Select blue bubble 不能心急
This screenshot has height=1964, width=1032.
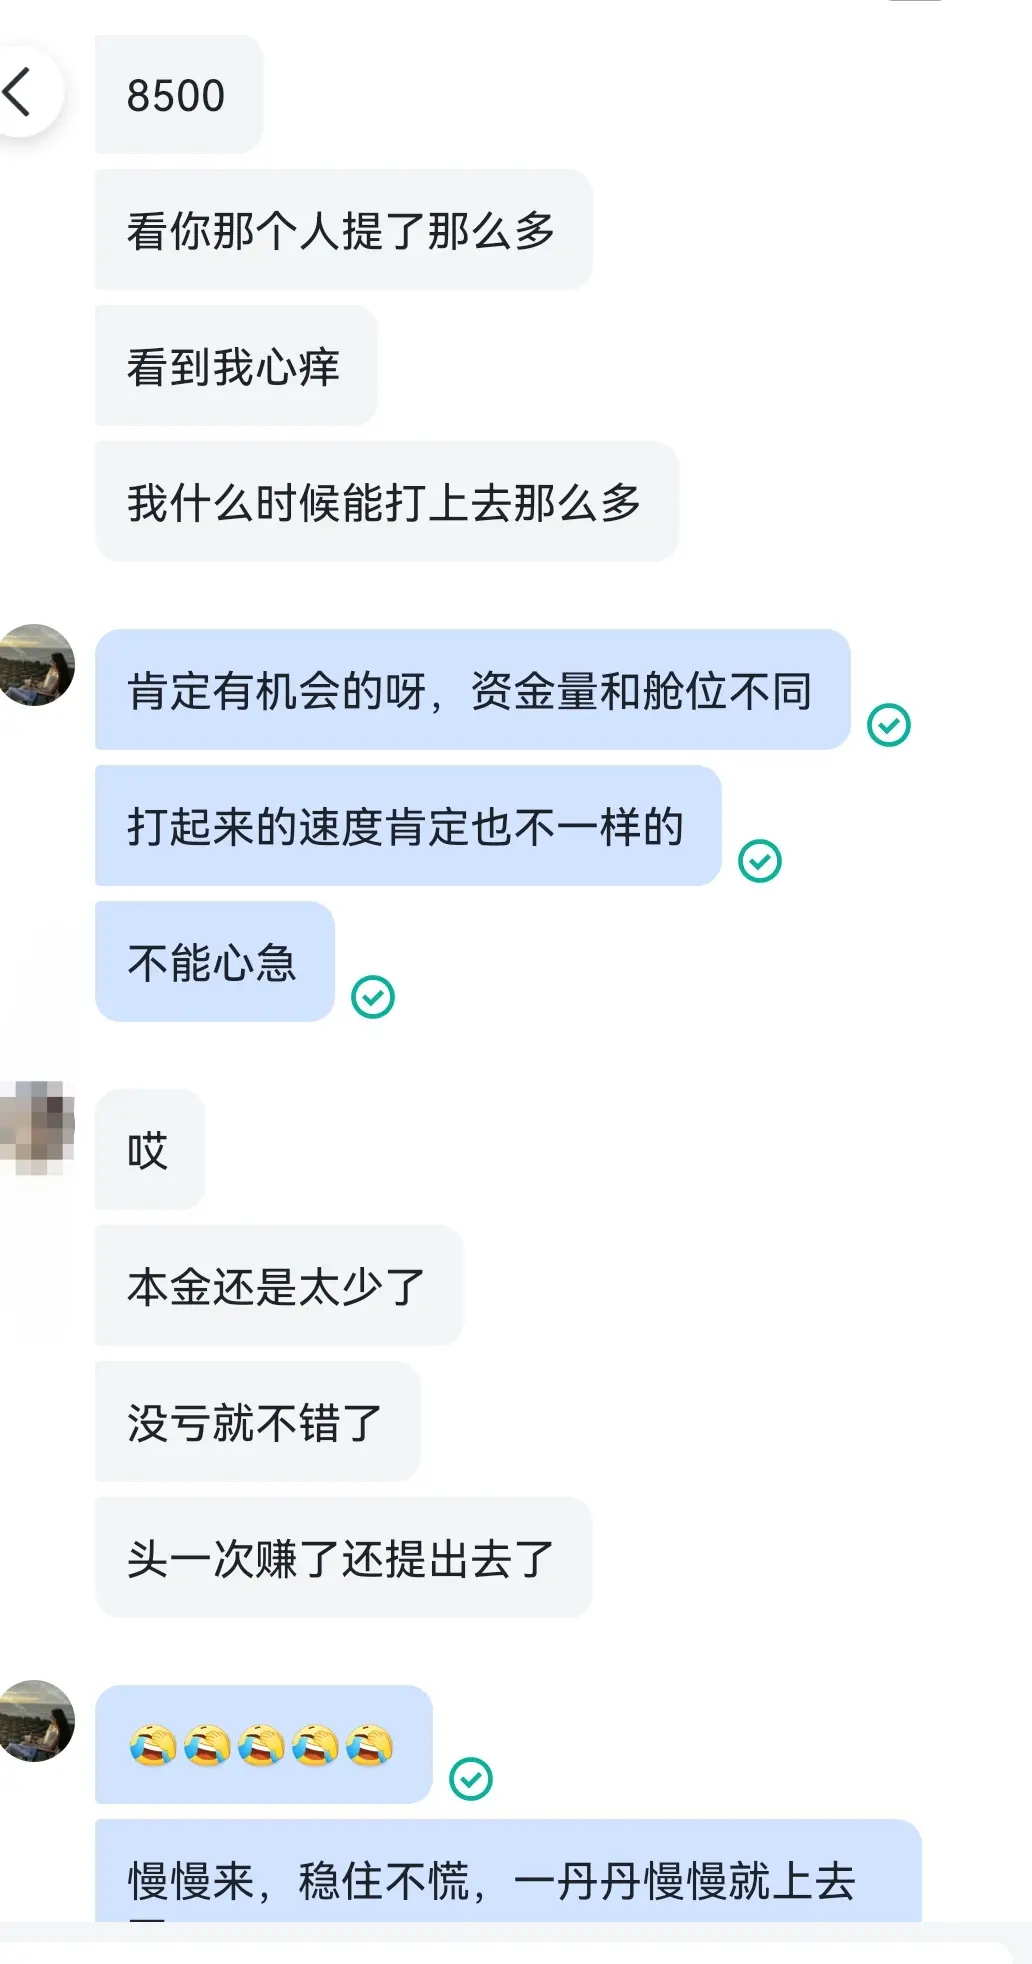[x=215, y=962]
